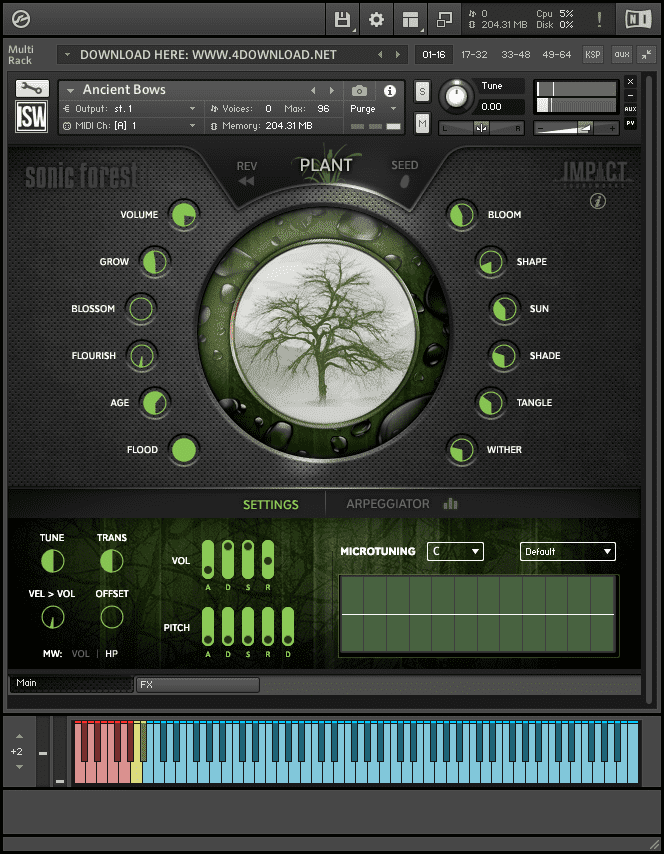The image size is (664, 854).
Task: Click the arpeggiator bars icon
Action: coord(450,504)
